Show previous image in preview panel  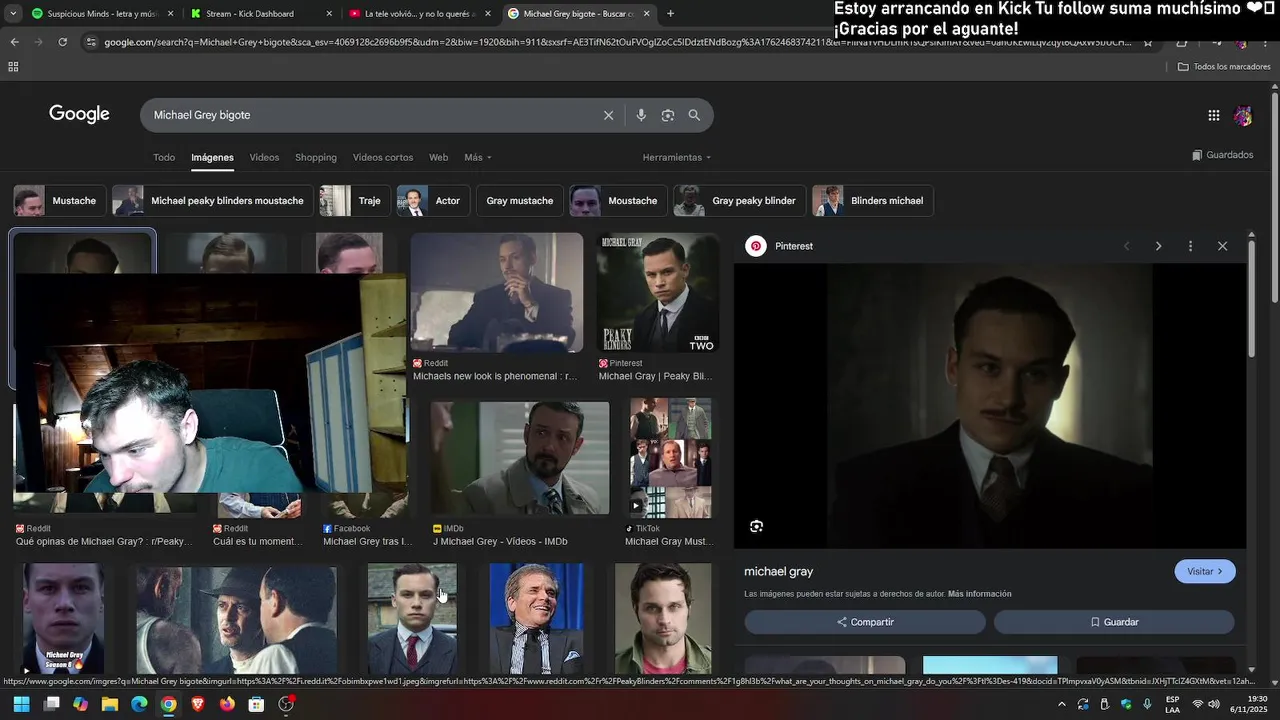[x=1126, y=246]
